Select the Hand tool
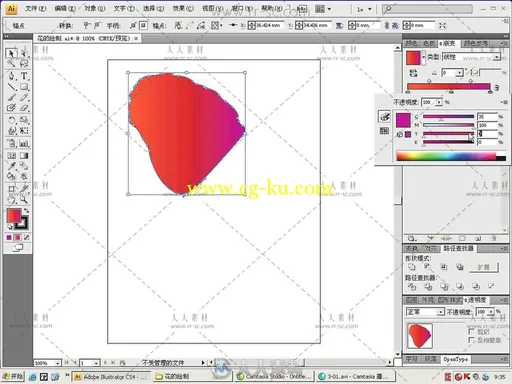The image size is (512, 384). tap(11, 200)
